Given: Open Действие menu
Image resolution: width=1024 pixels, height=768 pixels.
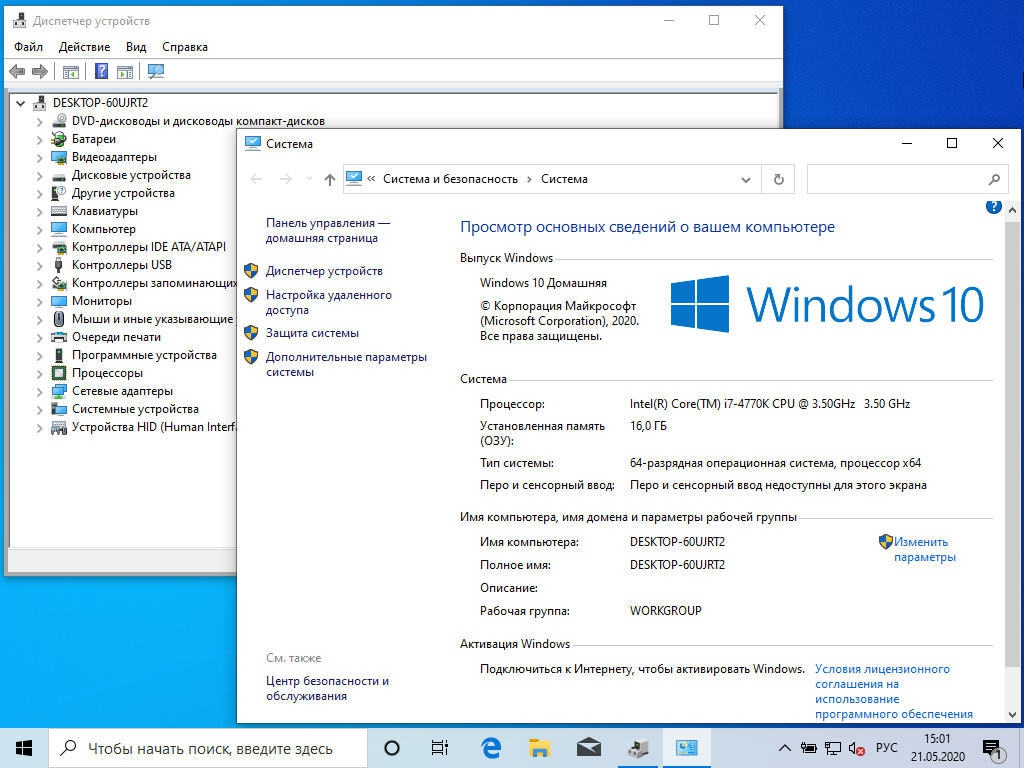Looking at the screenshot, I should coord(84,47).
